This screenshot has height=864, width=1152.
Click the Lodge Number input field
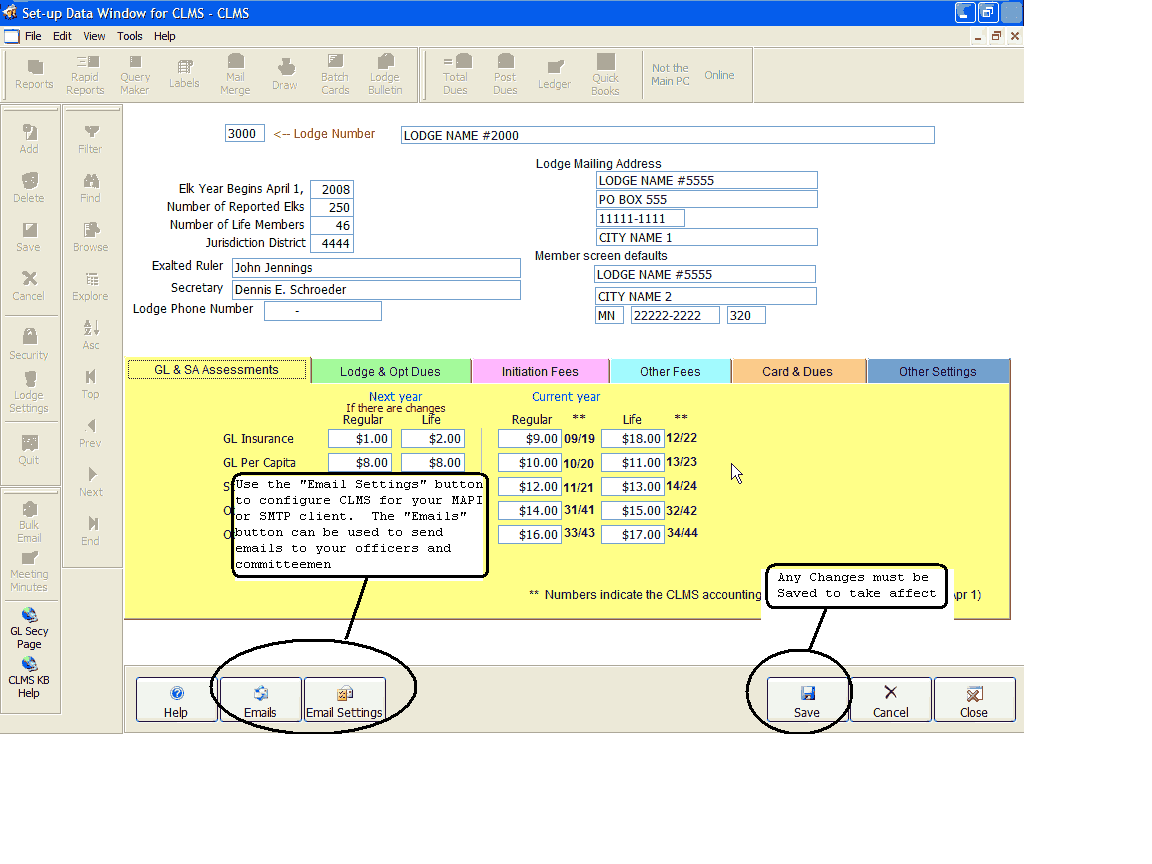coord(244,134)
